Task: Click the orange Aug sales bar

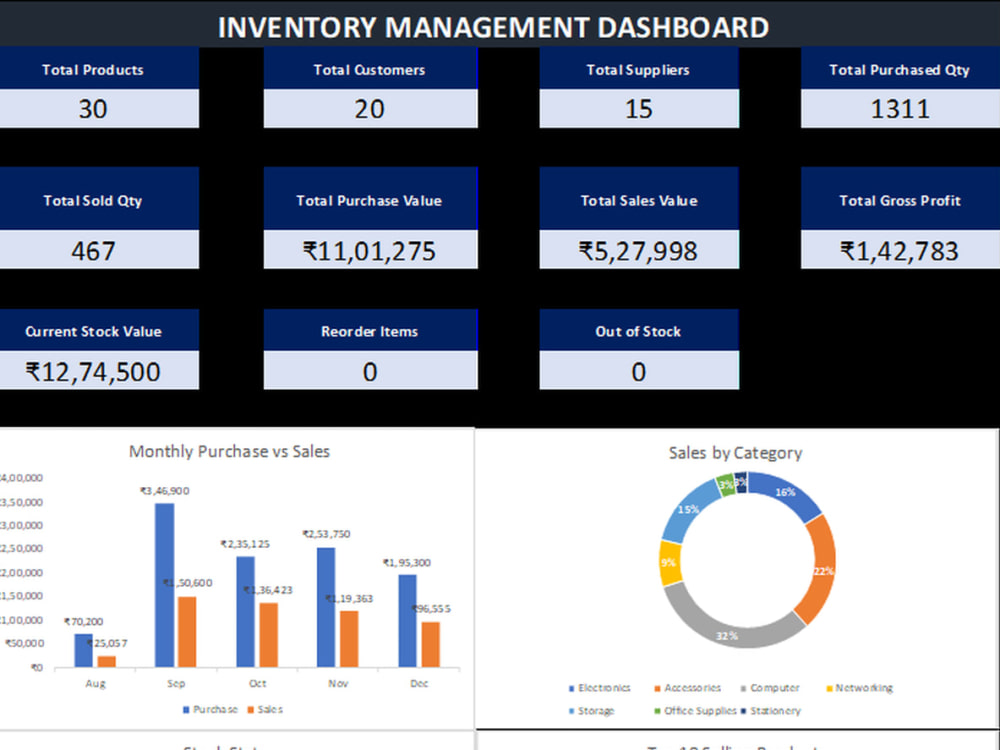Action: (107, 661)
